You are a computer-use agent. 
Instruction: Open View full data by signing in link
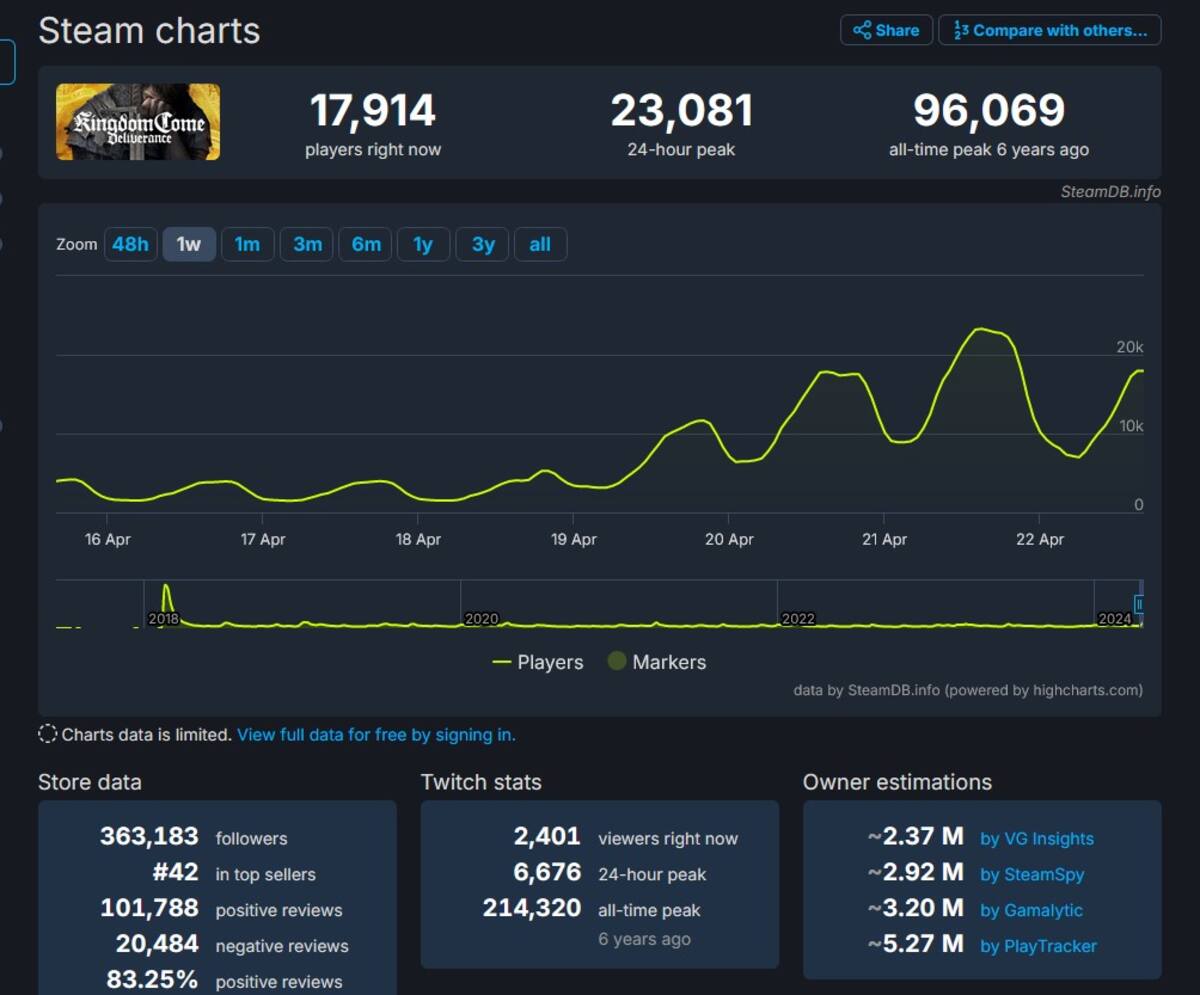pyautogui.click(x=376, y=734)
